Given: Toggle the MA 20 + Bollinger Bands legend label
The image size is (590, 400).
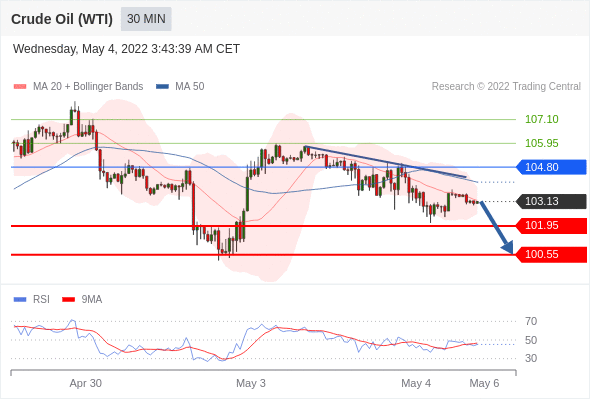Looking at the screenshot, I should pyautogui.click(x=88, y=87).
